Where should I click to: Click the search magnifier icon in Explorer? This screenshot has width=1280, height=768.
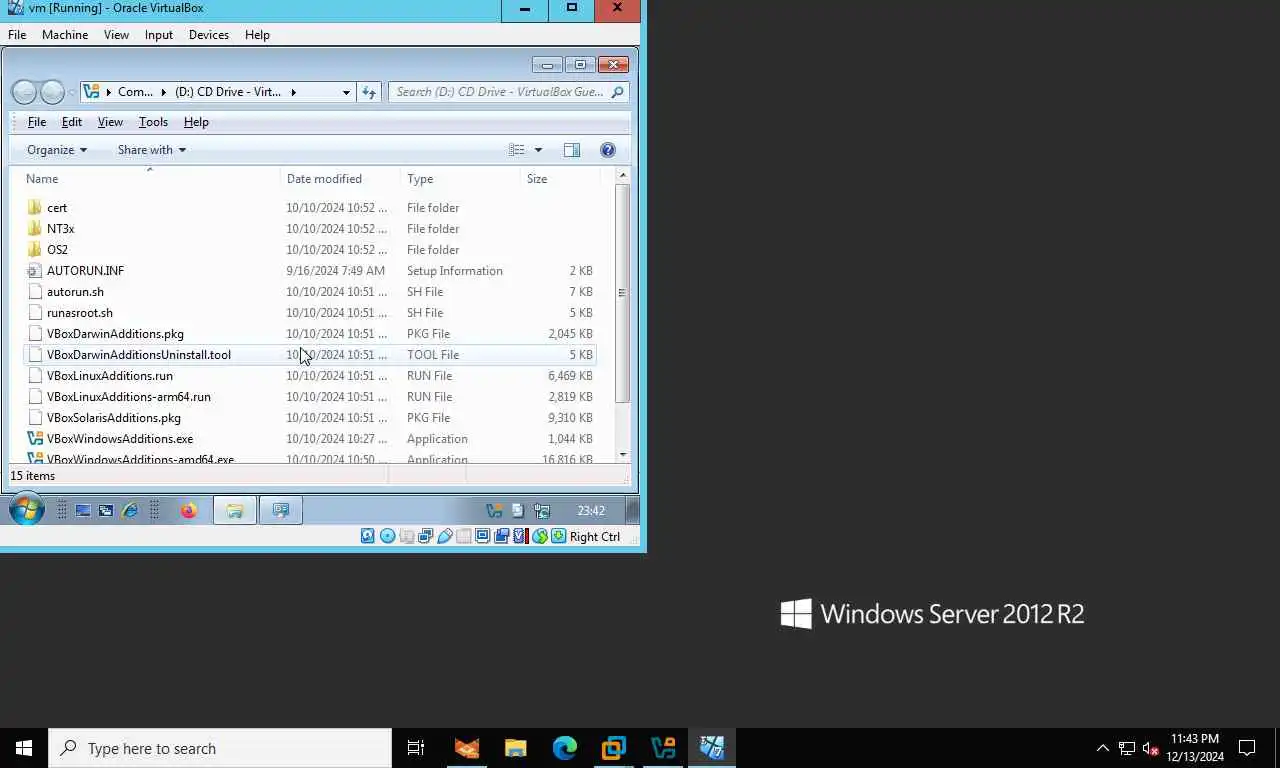pyautogui.click(x=617, y=92)
